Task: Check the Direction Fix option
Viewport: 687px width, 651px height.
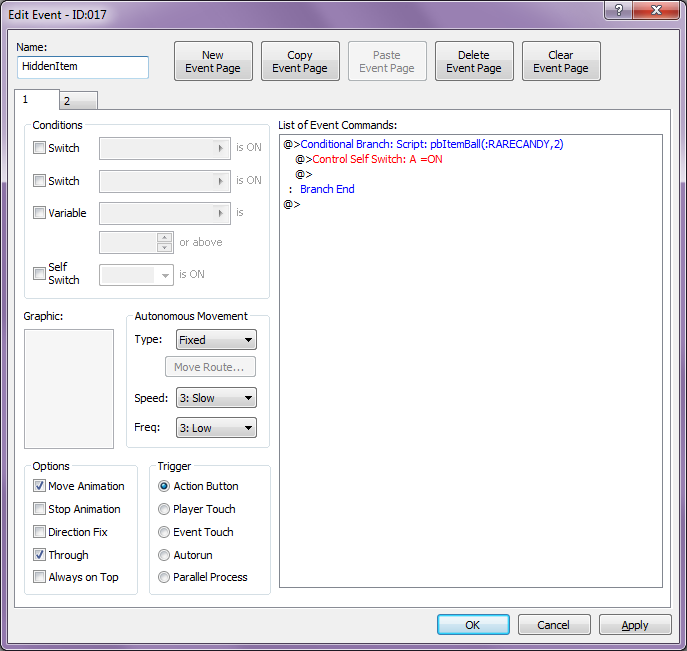Action: [39, 532]
